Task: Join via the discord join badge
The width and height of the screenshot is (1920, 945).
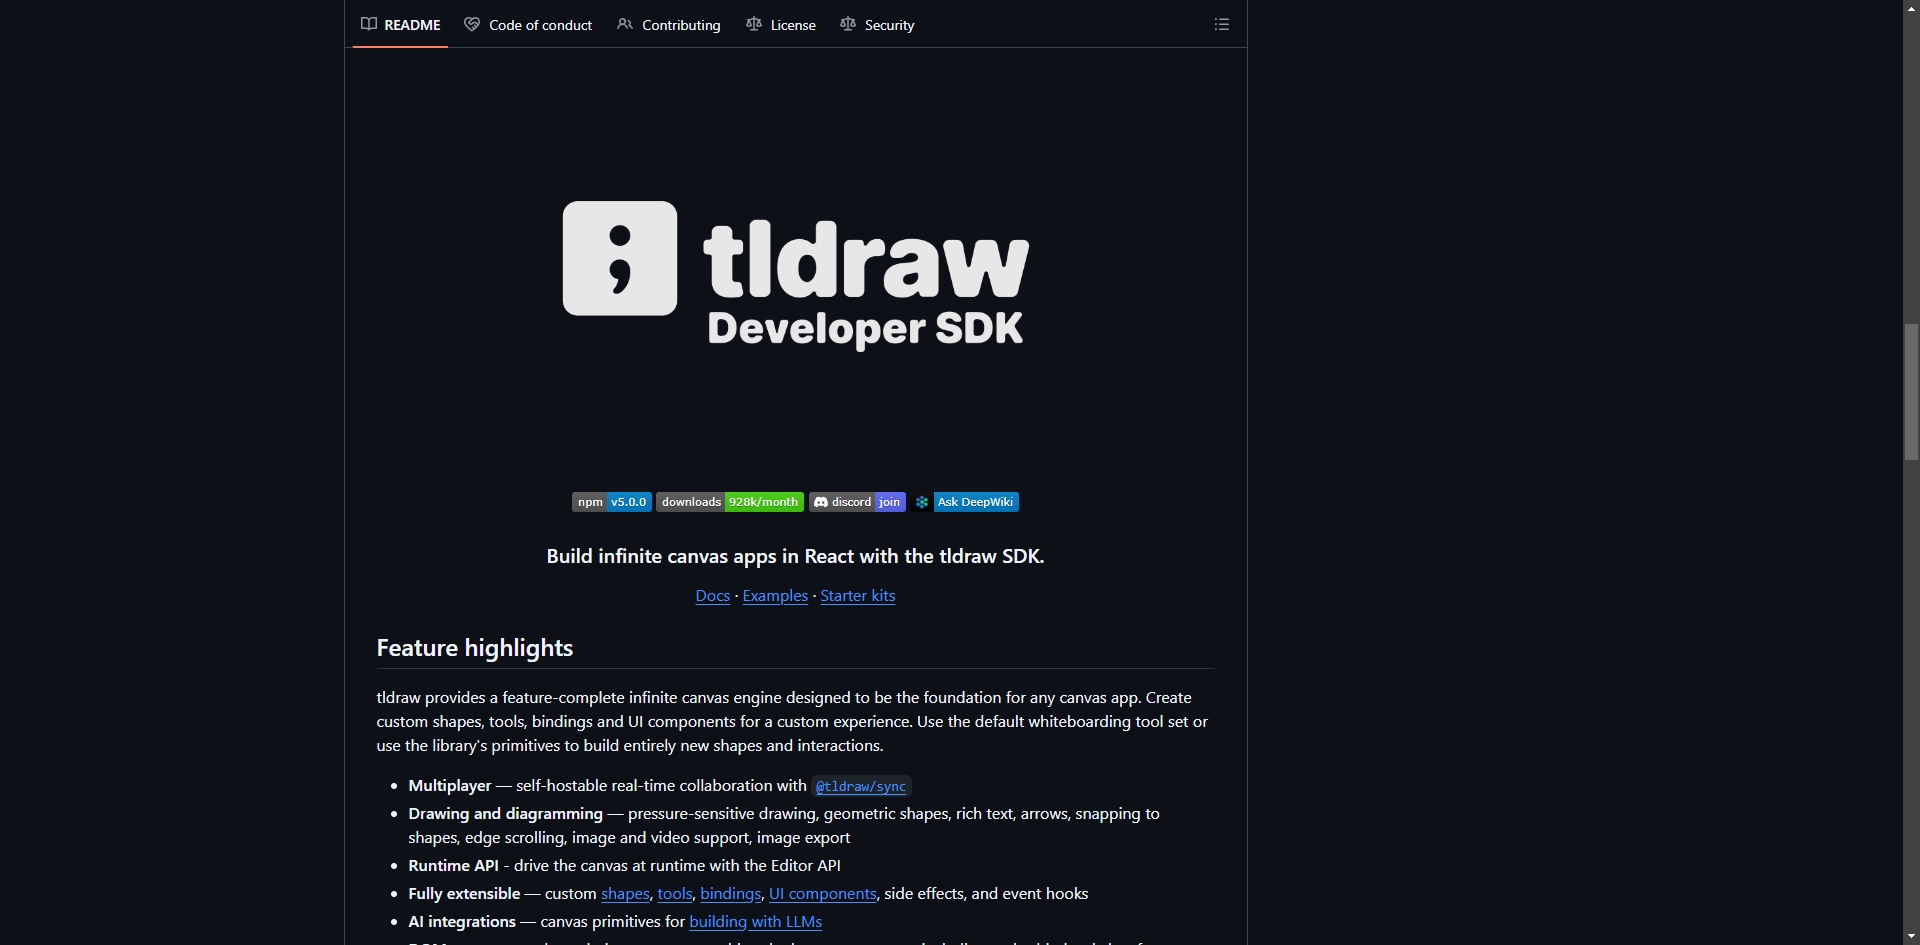Action: coord(857,502)
